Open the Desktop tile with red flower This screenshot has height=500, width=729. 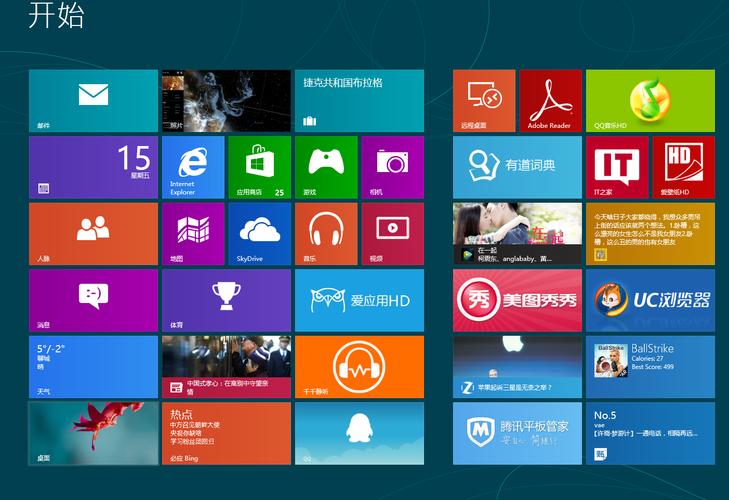93,432
